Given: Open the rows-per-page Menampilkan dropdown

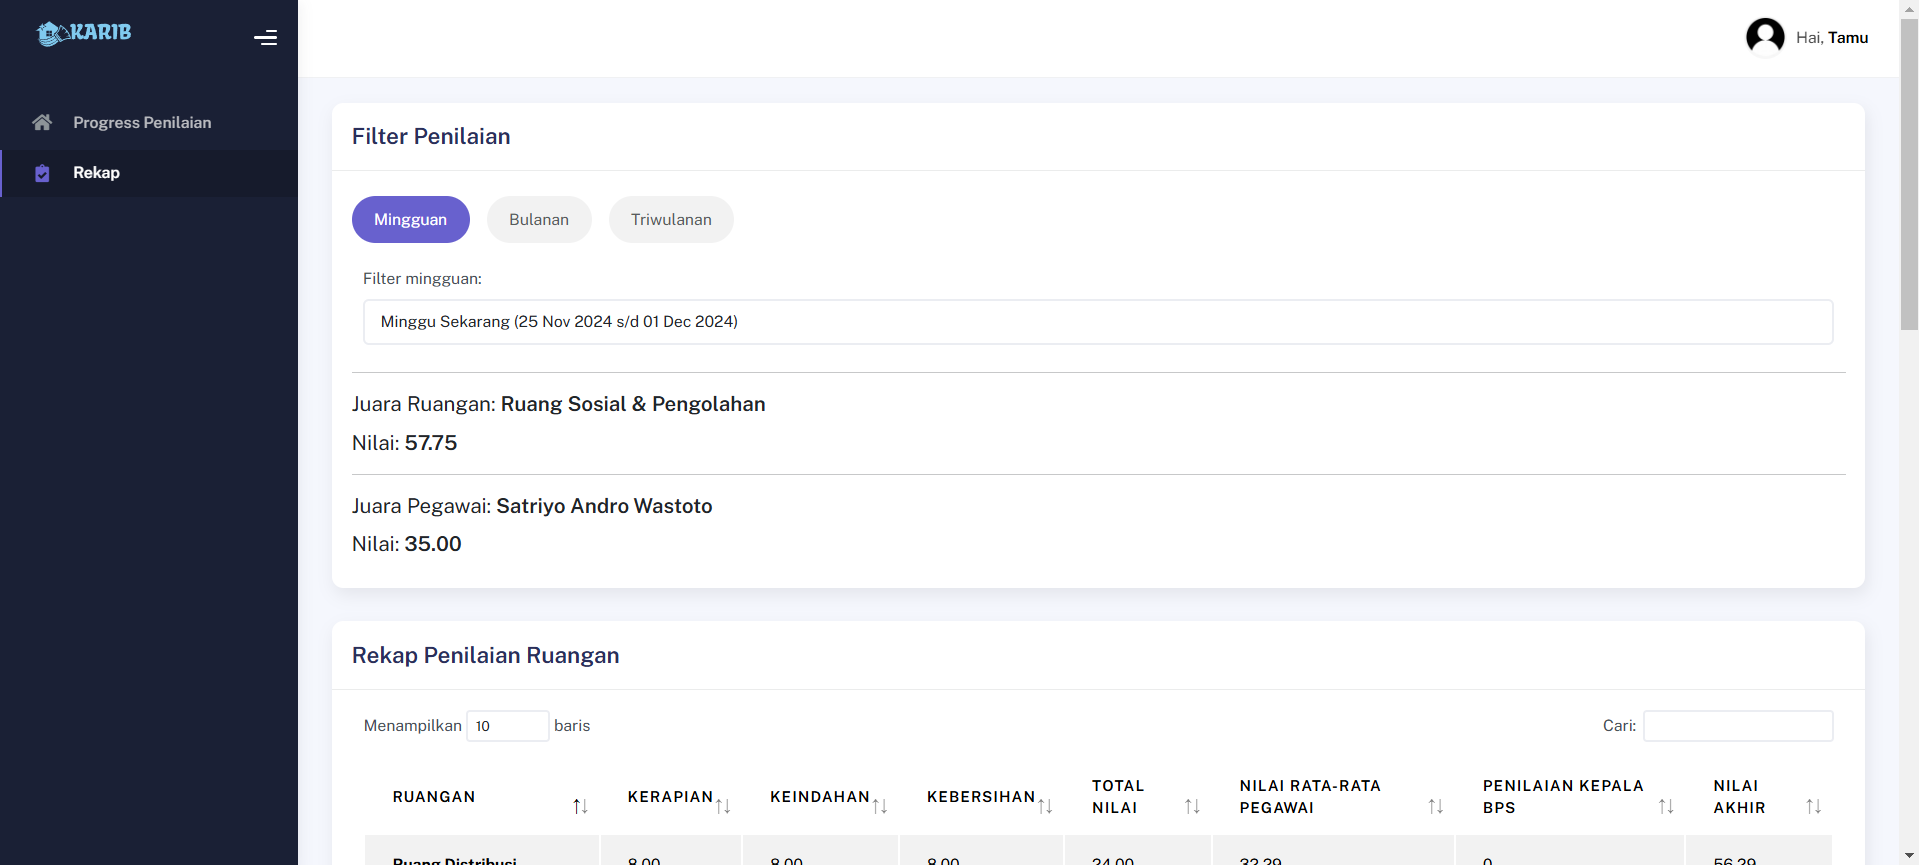Looking at the screenshot, I should [x=507, y=726].
